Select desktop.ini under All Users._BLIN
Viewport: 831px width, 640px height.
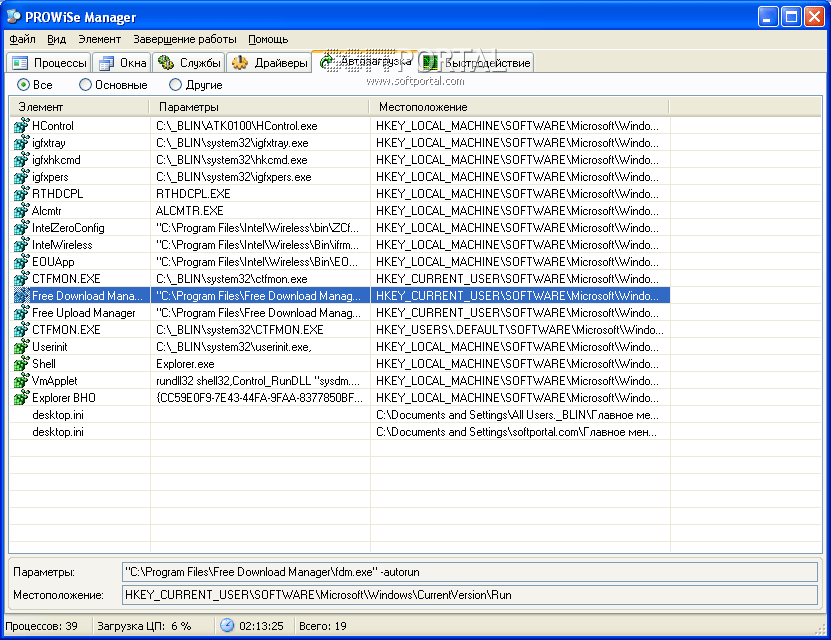[x=58, y=414]
